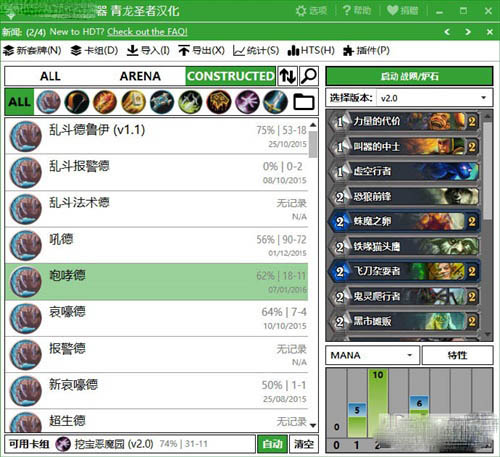Select deck 吼德

click(x=156, y=245)
